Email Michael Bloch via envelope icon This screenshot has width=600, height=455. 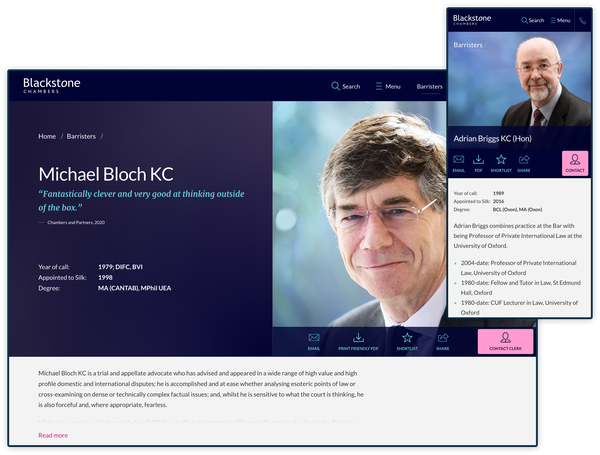(x=314, y=341)
